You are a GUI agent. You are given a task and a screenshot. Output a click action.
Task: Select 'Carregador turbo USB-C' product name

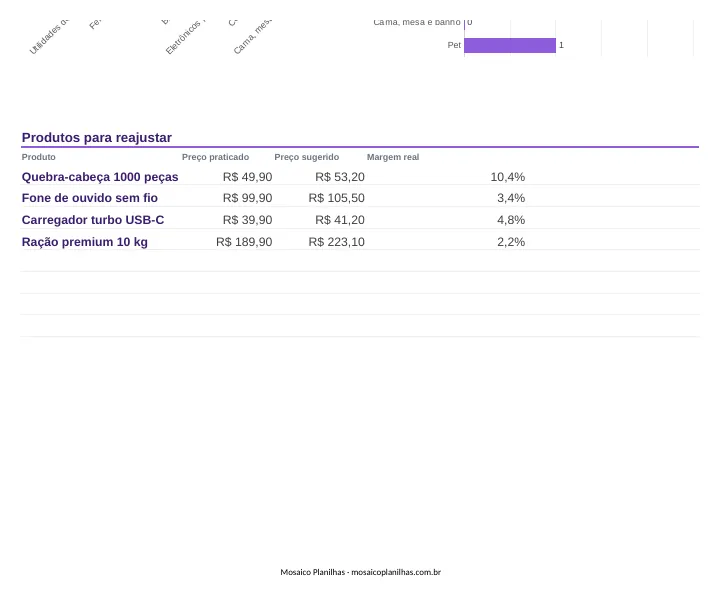pos(93,220)
